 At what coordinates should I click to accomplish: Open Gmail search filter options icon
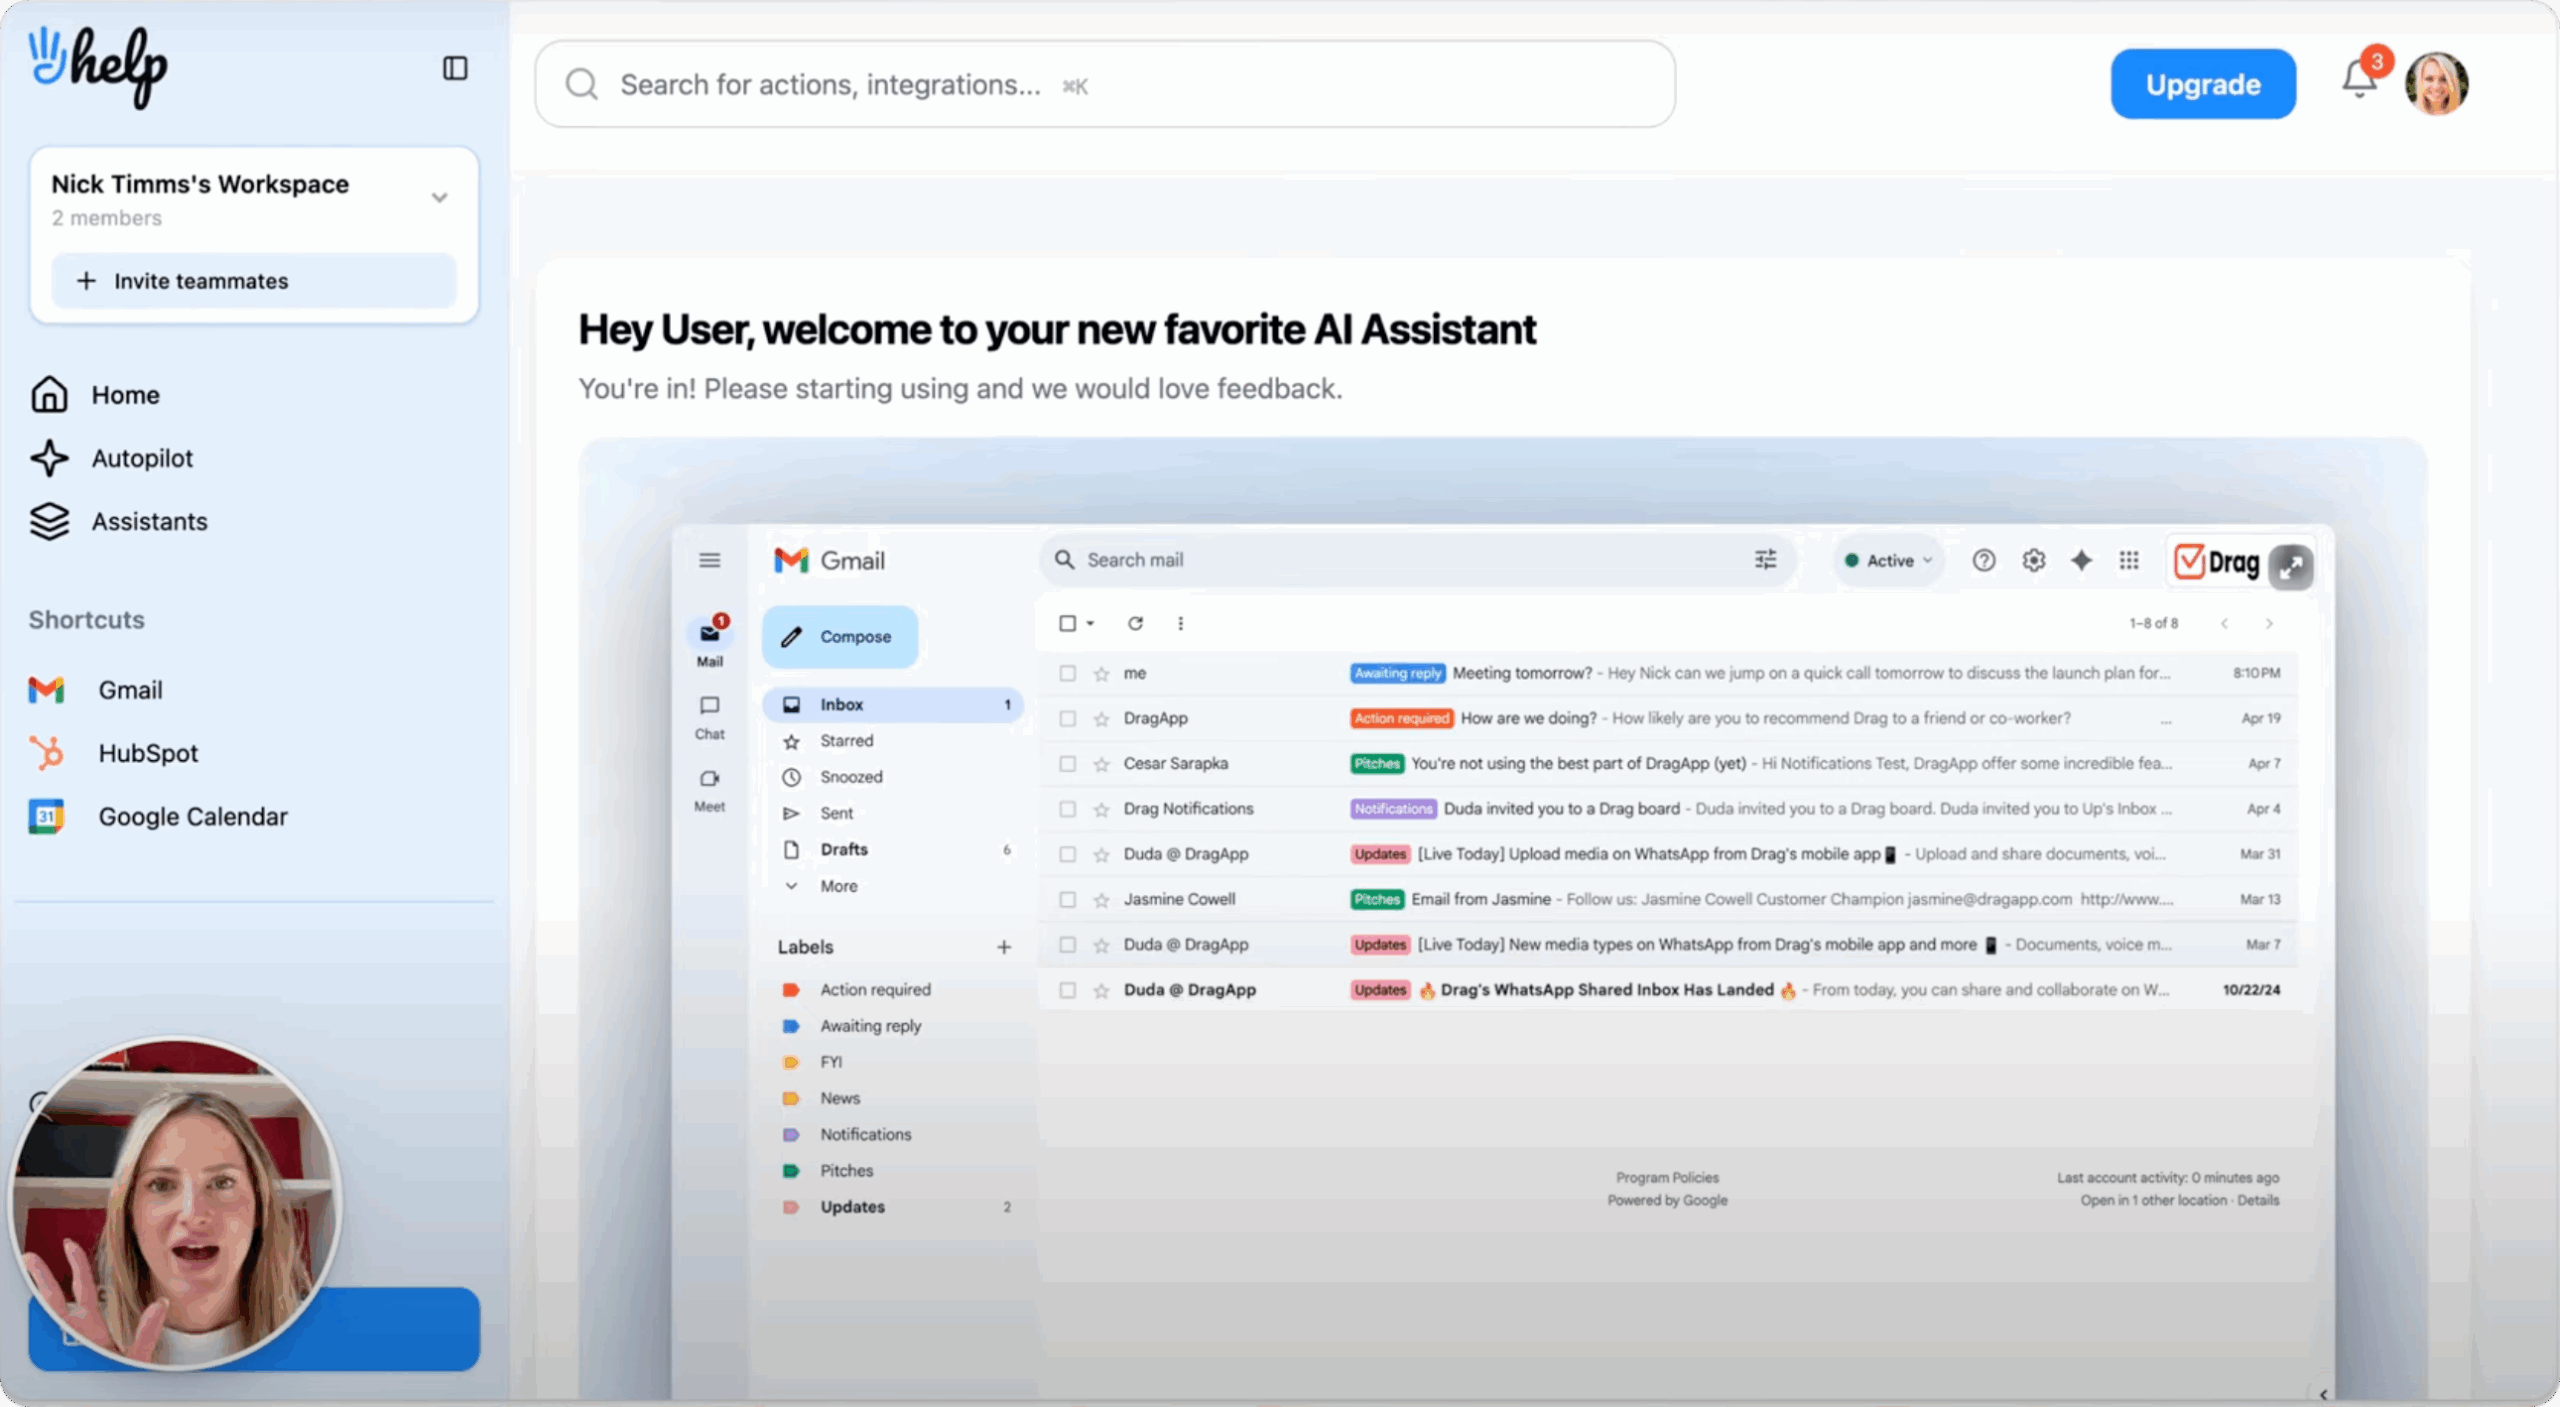tap(1766, 560)
